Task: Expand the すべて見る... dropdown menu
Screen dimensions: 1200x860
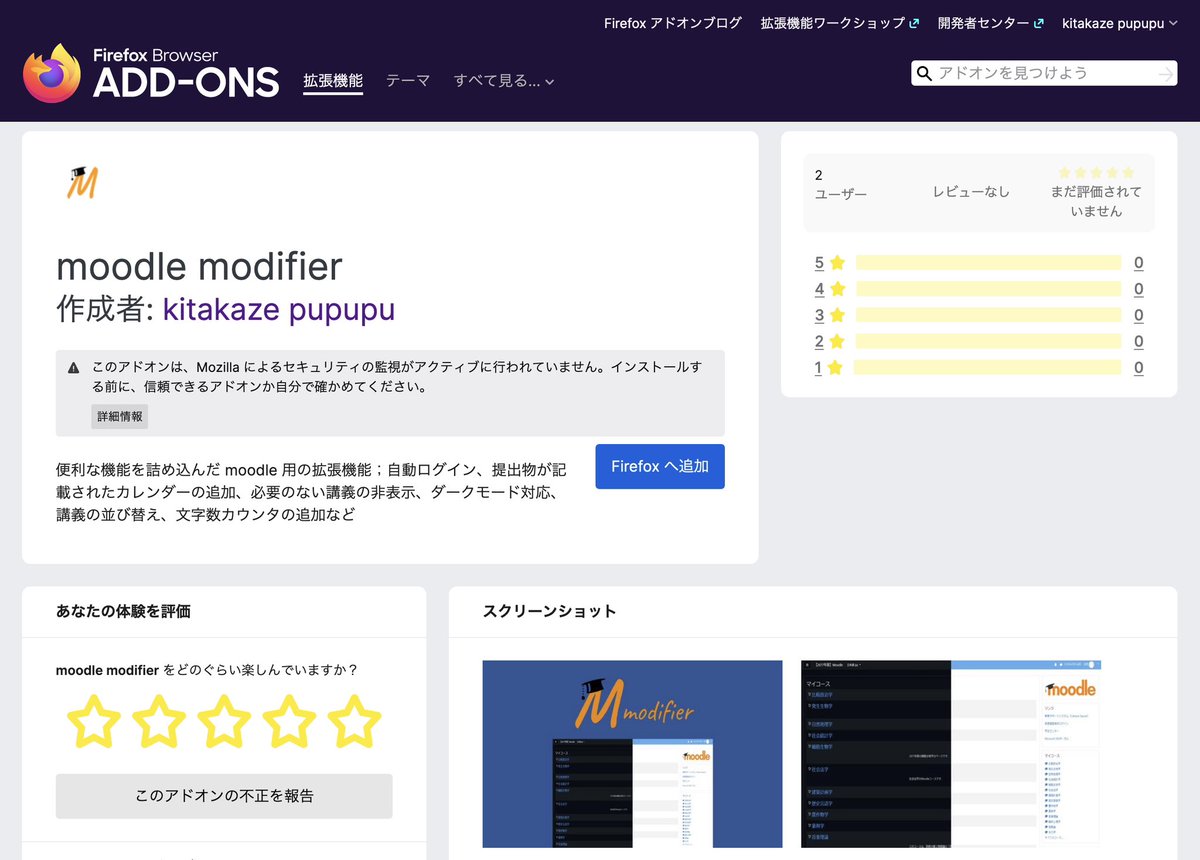Action: click(503, 81)
